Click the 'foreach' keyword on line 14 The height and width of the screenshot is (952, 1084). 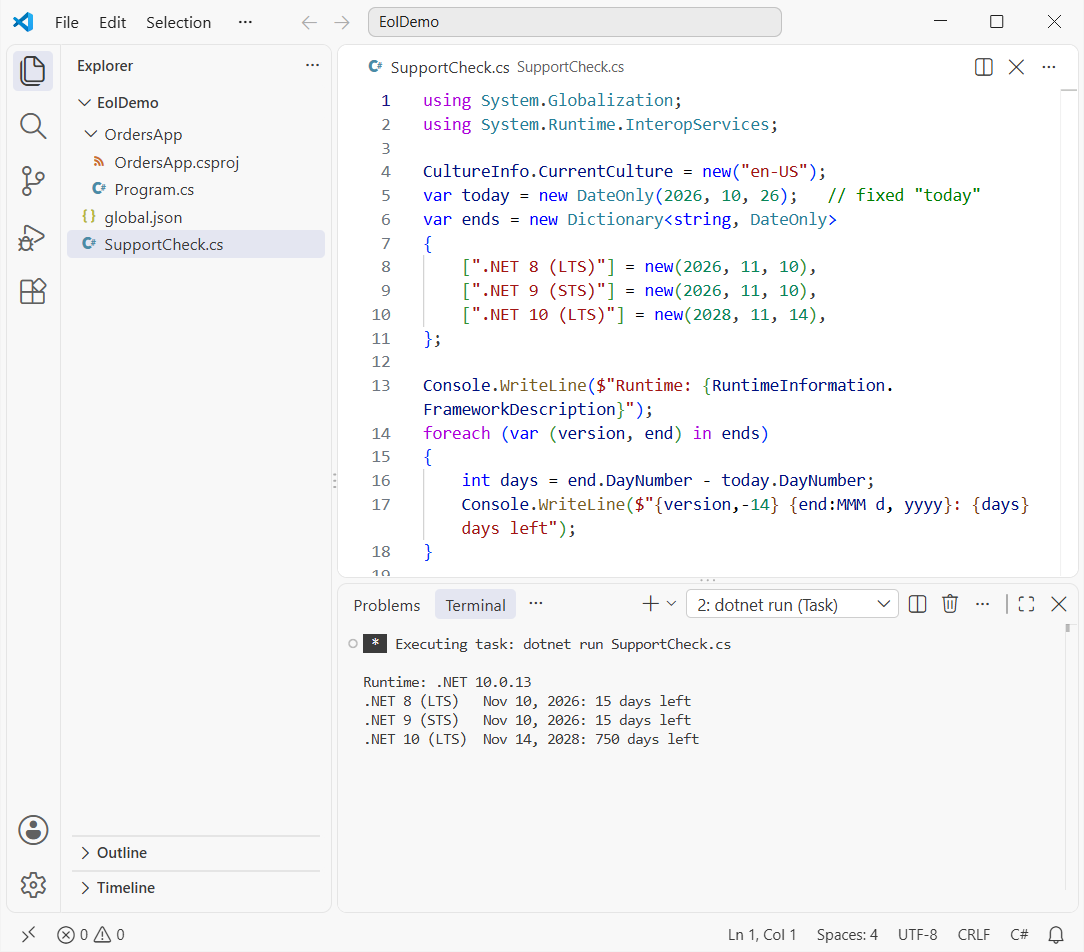(x=456, y=433)
